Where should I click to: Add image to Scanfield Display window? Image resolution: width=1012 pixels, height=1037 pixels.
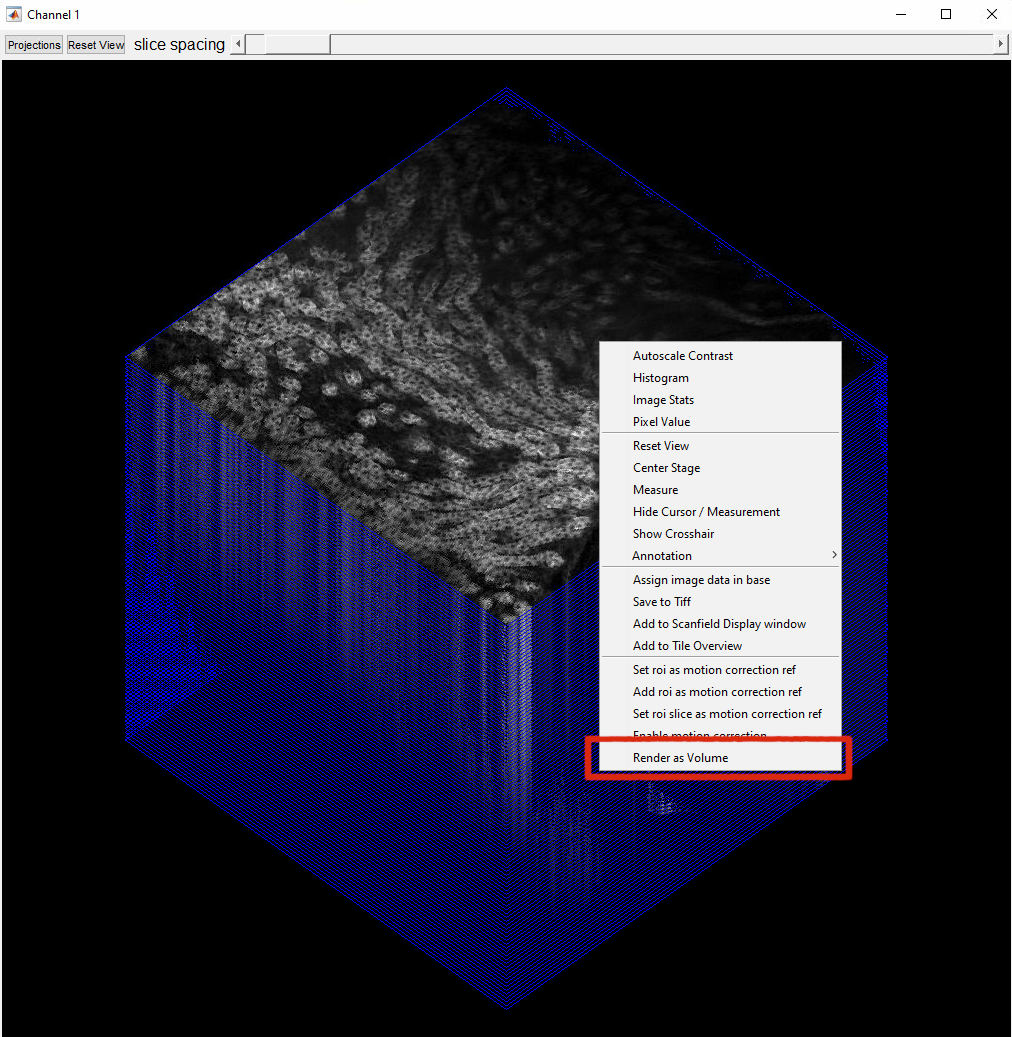point(719,623)
